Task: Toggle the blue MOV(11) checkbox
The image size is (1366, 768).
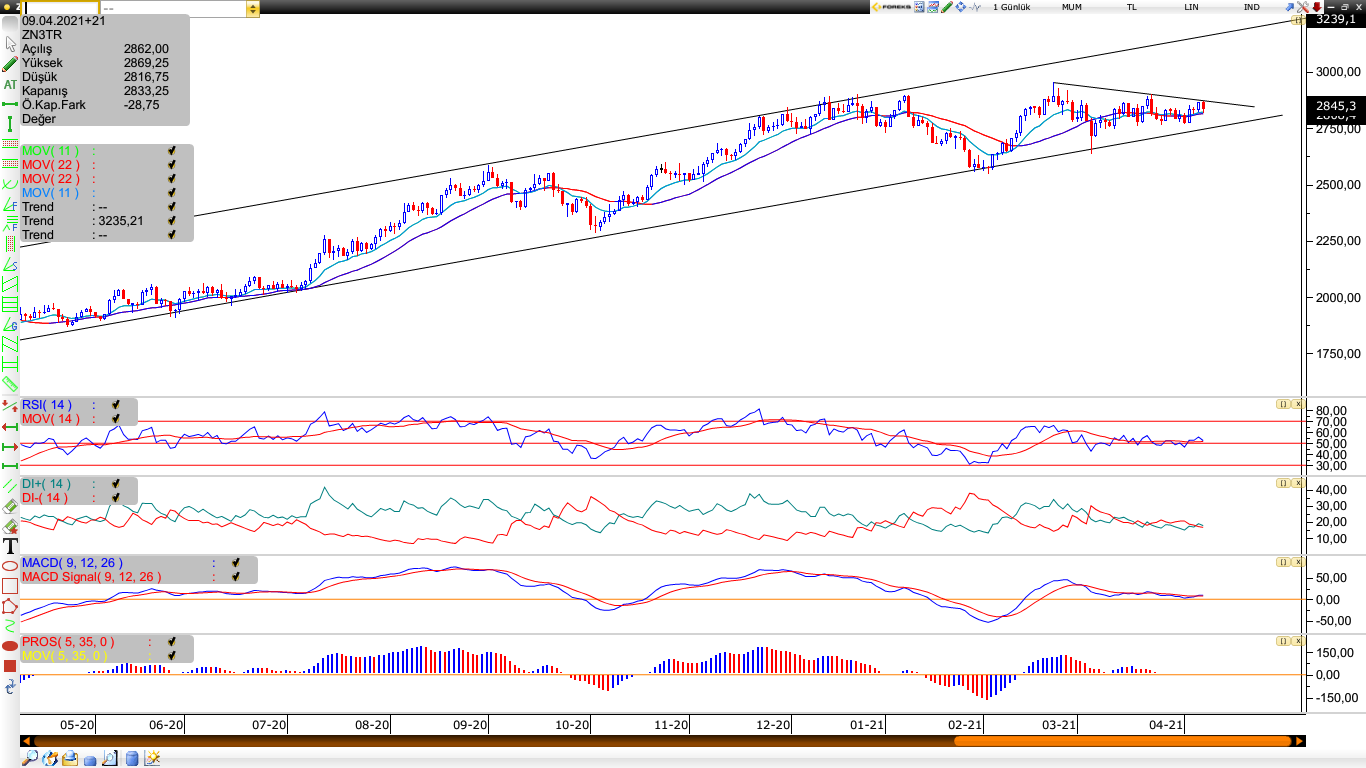Action: 172,193
